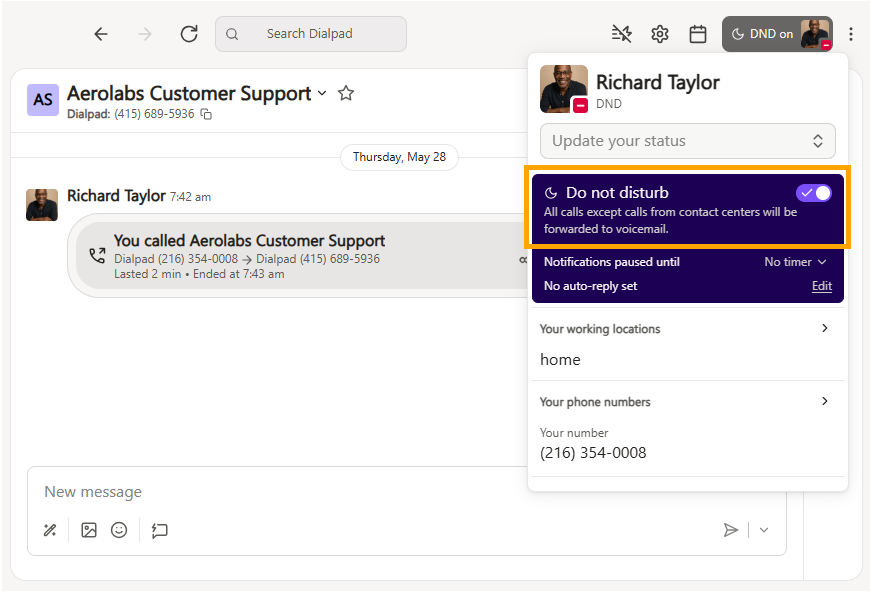Click the send message arrow
Screen dimensions: 873x592
point(730,530)
